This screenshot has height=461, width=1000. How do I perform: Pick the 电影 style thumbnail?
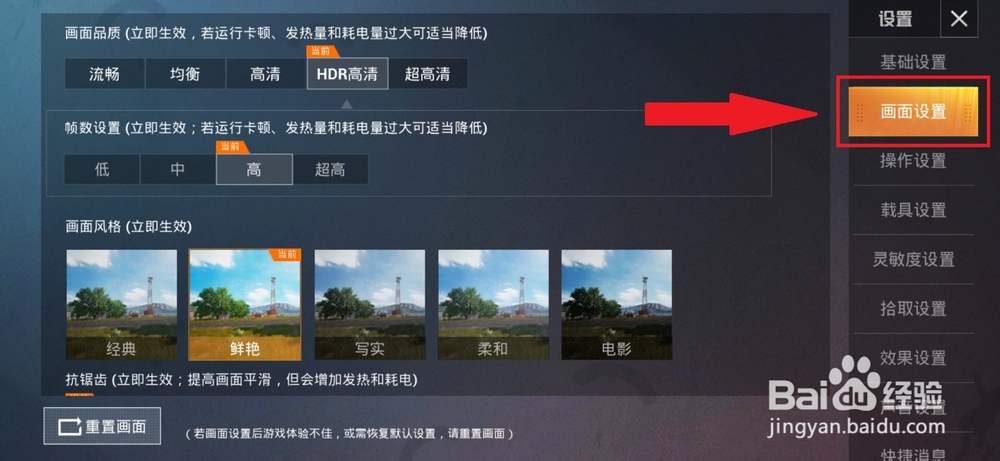(x=616, y=305)
